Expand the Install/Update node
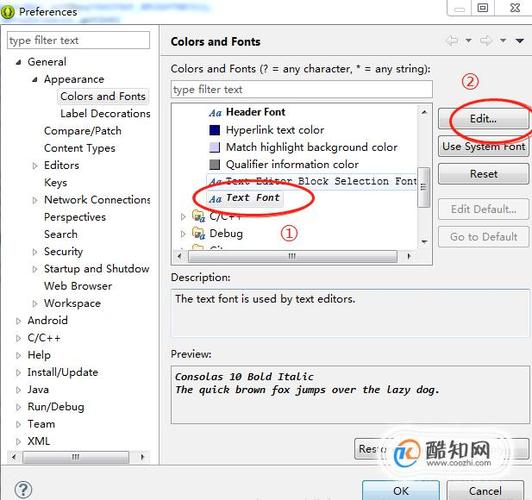The width and height of the screenshot is (532, 500). (18, 373)
